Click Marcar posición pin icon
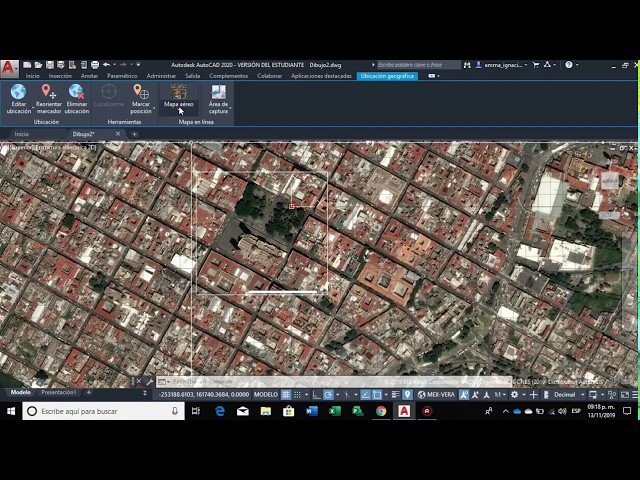640x480 pixels. click(141, 91)
